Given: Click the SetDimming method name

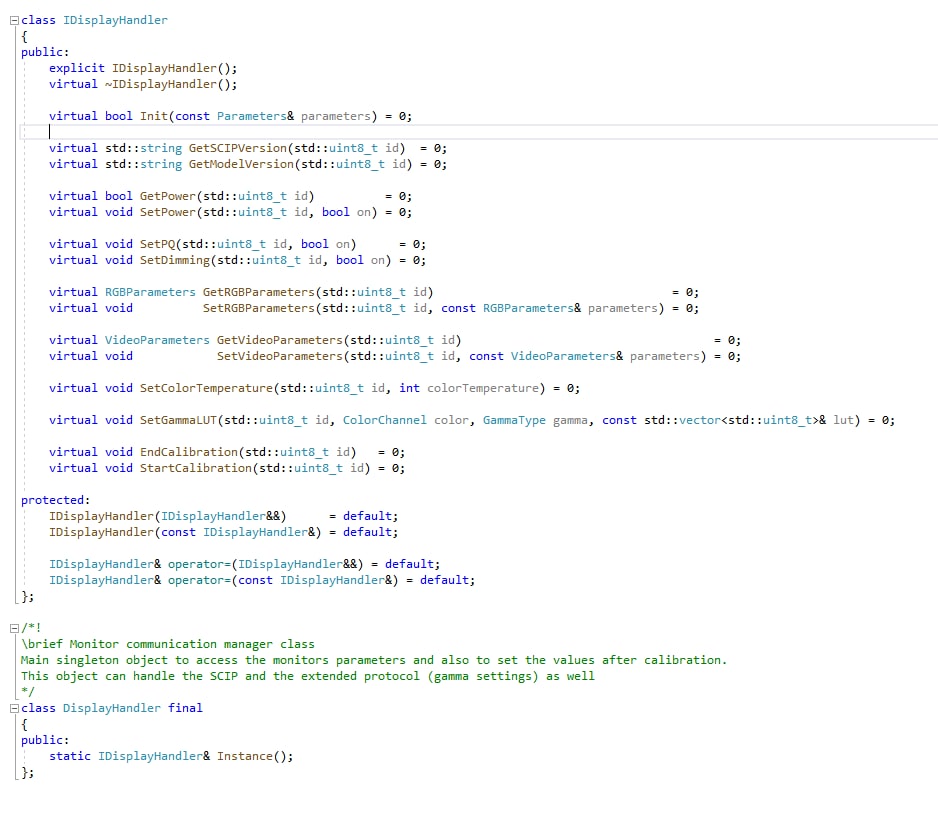Looking at the screenshot, I should [175, 260].
